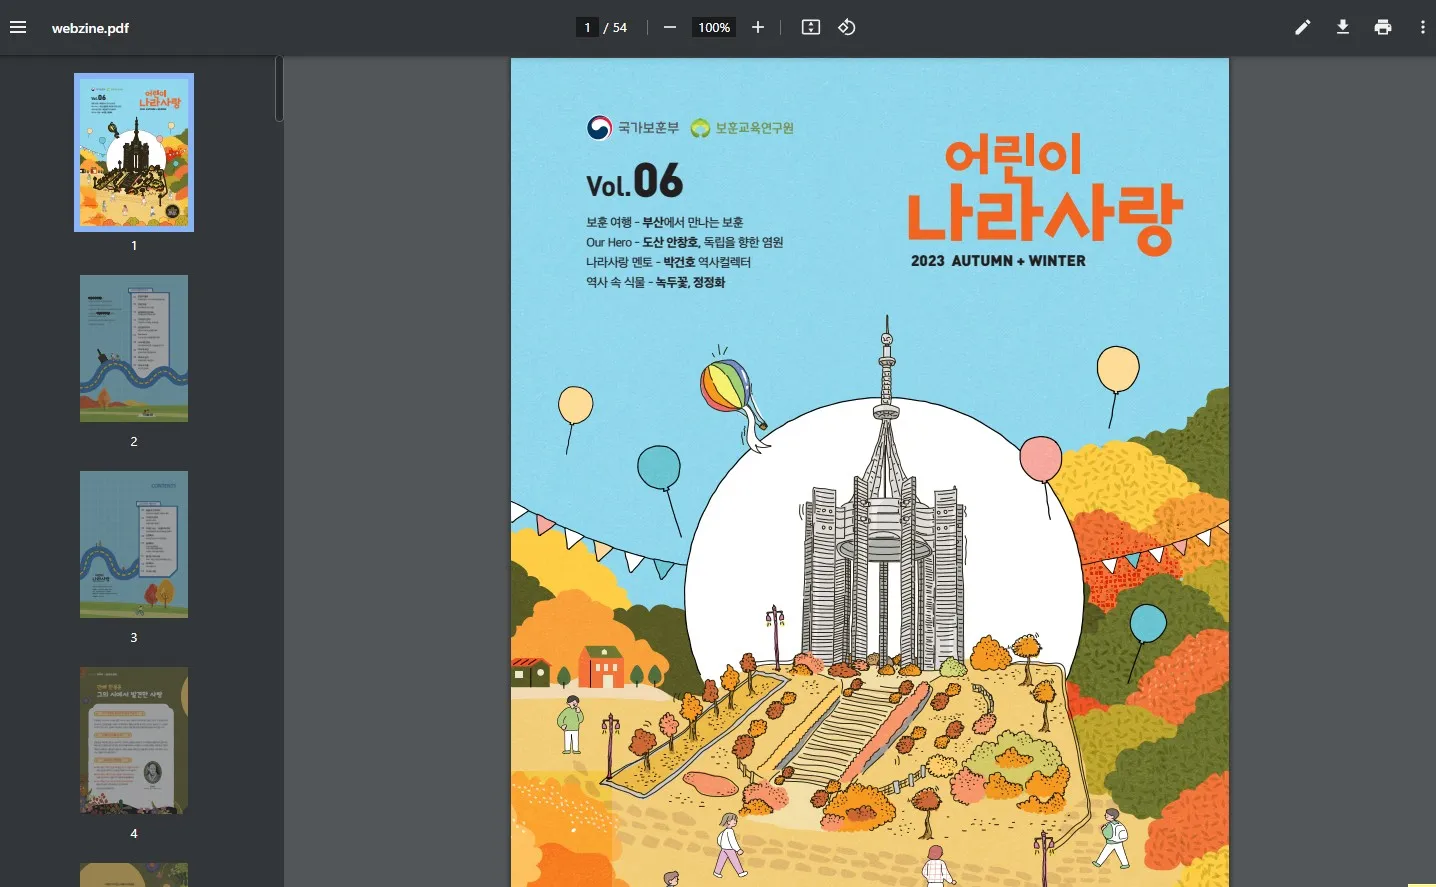
Task: Open page 4 from the thumbnail sidebar
Action: point(133,740)
